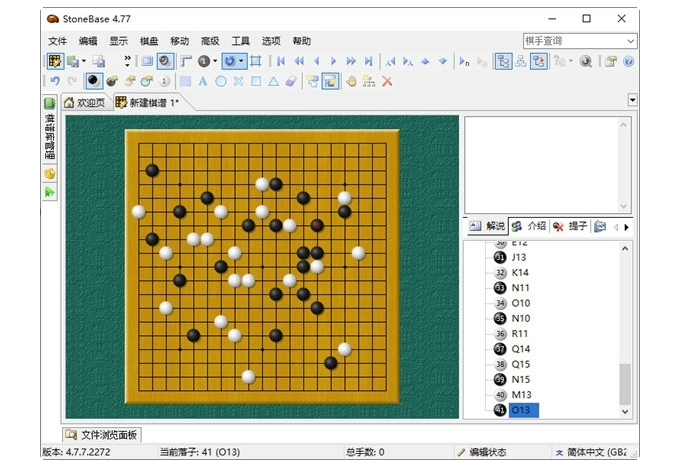The image size is (676, 468).
Task: Click the red X delete icon
Action: (387, 81)
